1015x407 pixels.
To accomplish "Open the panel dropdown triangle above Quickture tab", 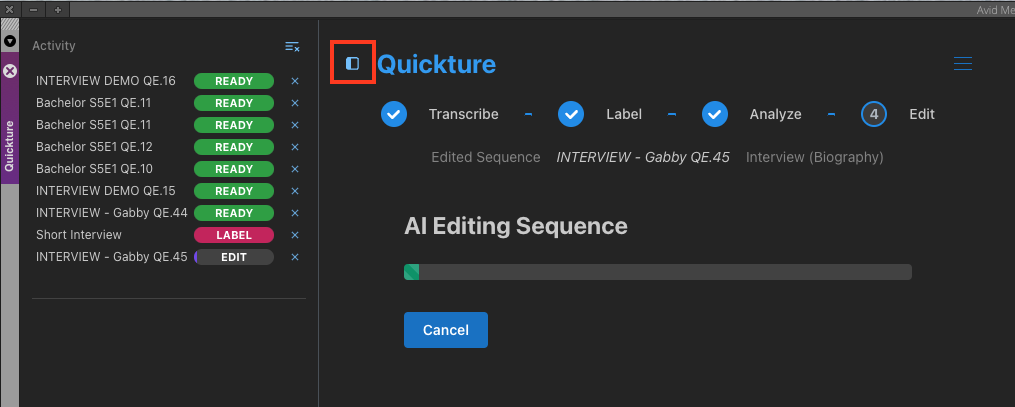I will tap(10, 41).
